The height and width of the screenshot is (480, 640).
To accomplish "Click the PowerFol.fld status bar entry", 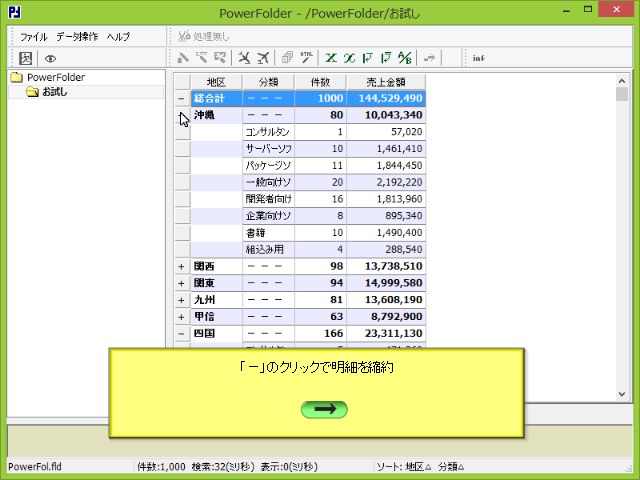I will click(35, 467).
